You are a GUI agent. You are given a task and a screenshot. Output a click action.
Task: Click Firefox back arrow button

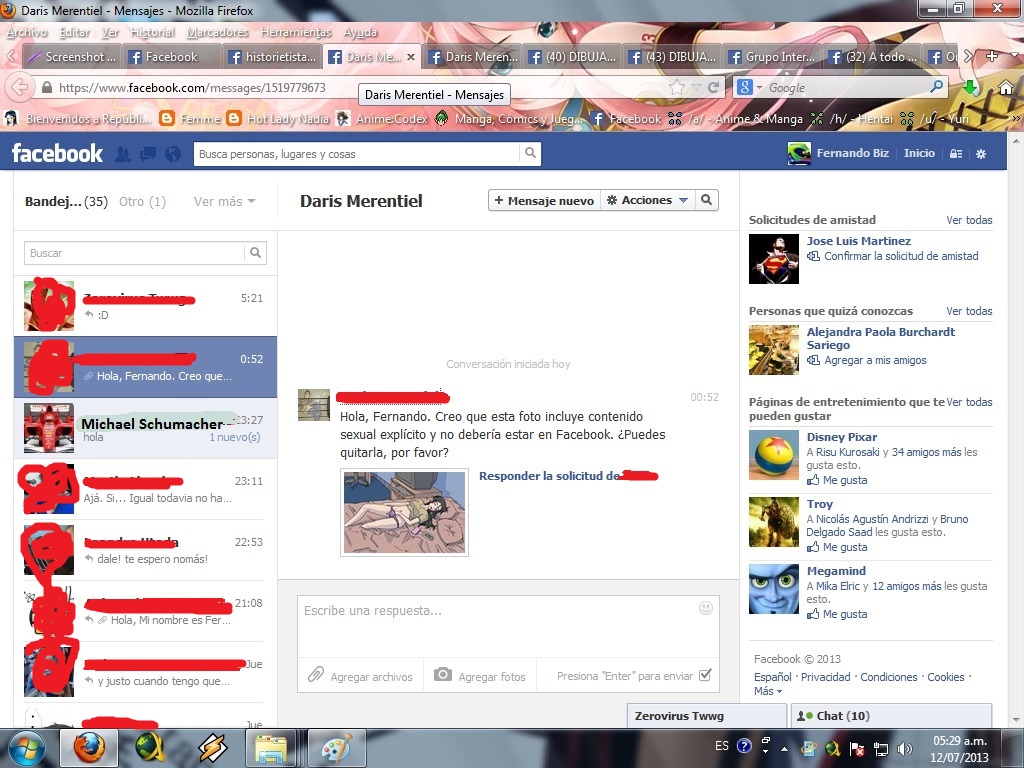(19, 88)
